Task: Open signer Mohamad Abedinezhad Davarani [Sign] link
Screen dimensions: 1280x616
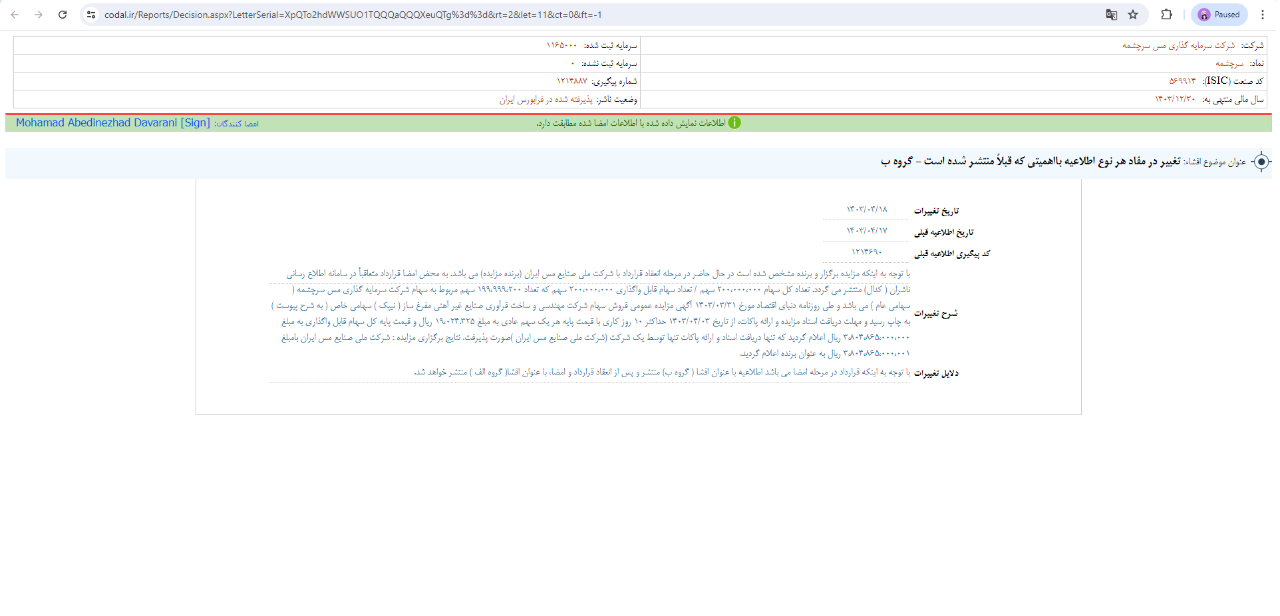Action: click(113, 123)
